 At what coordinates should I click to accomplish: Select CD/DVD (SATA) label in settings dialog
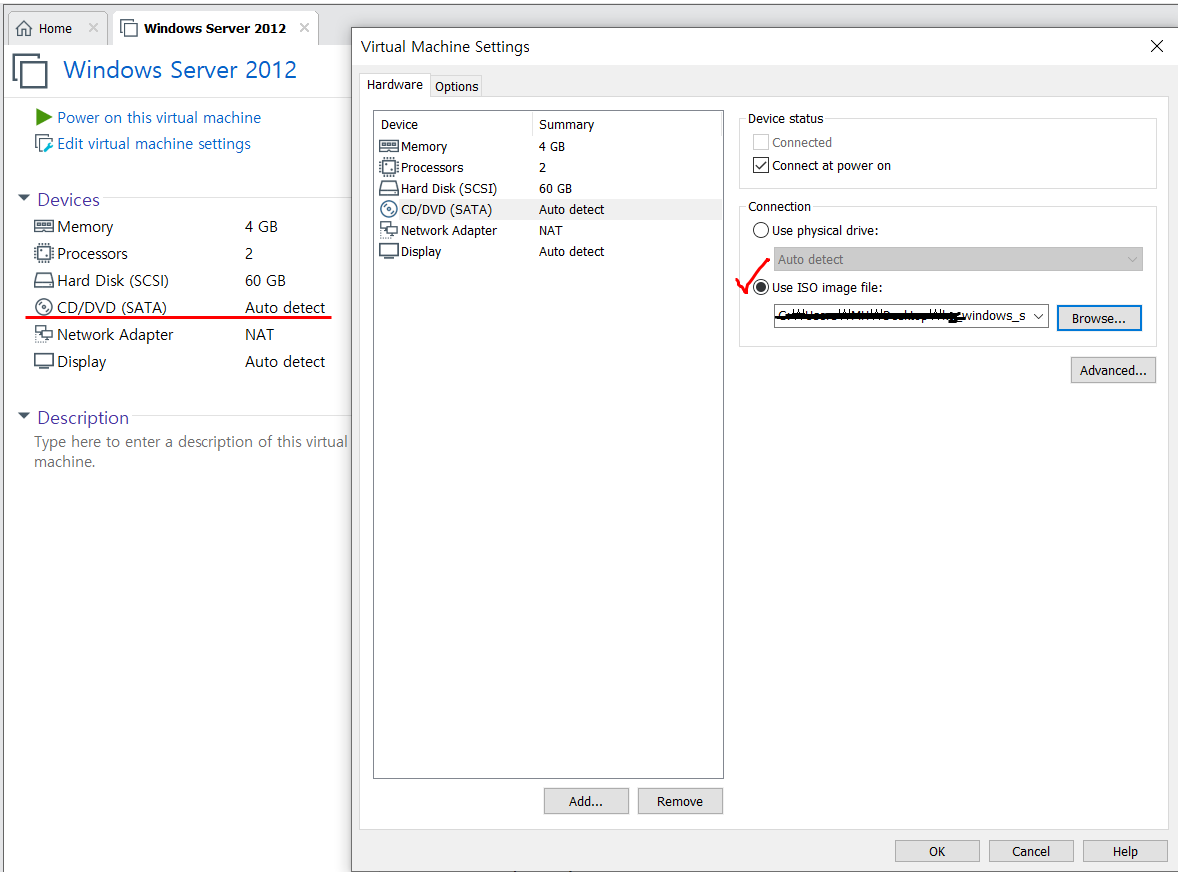tap(446, 210)
